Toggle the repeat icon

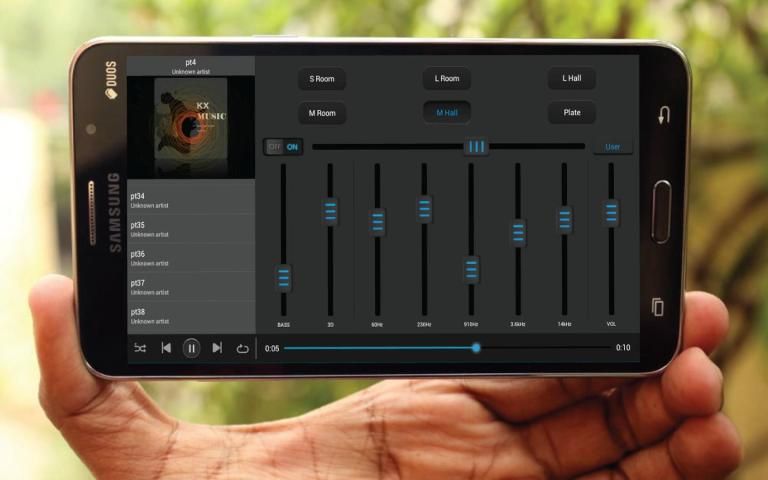click(x=242, y=348)
